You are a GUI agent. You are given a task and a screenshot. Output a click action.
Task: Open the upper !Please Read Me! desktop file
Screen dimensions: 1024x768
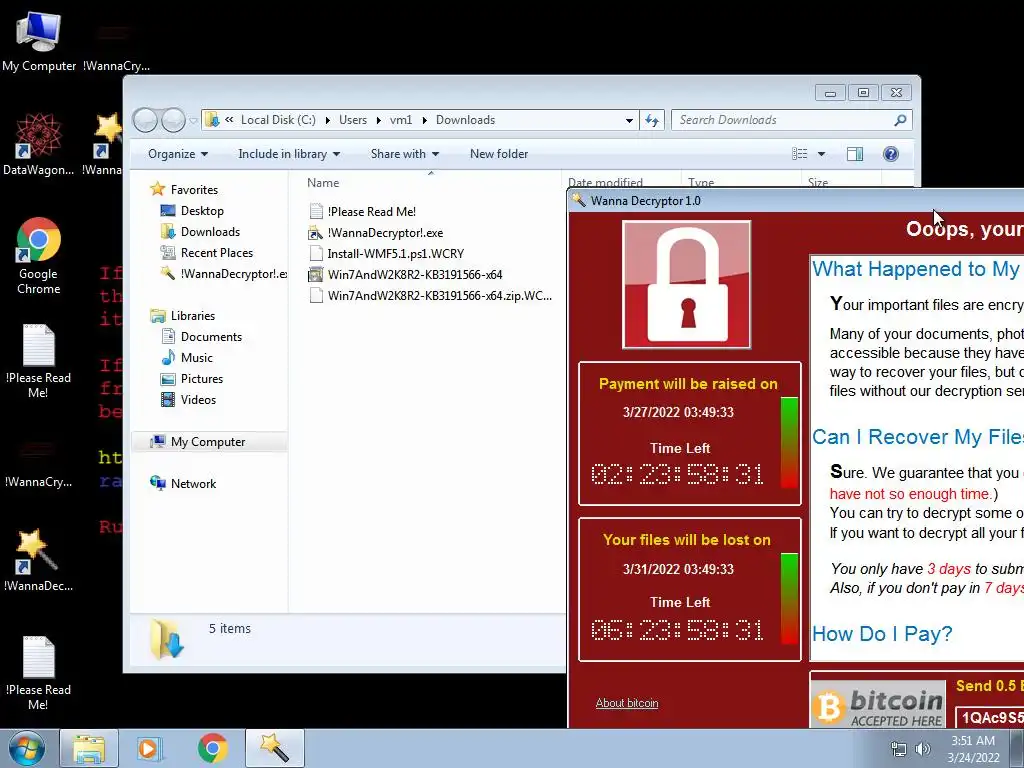[x=39, y=361]
